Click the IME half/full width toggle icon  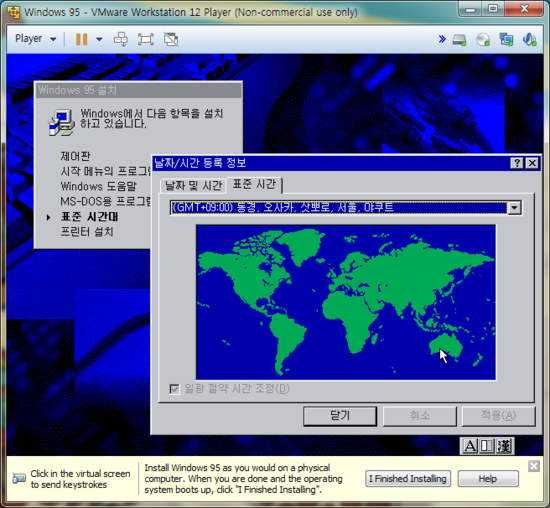(487, 446)
